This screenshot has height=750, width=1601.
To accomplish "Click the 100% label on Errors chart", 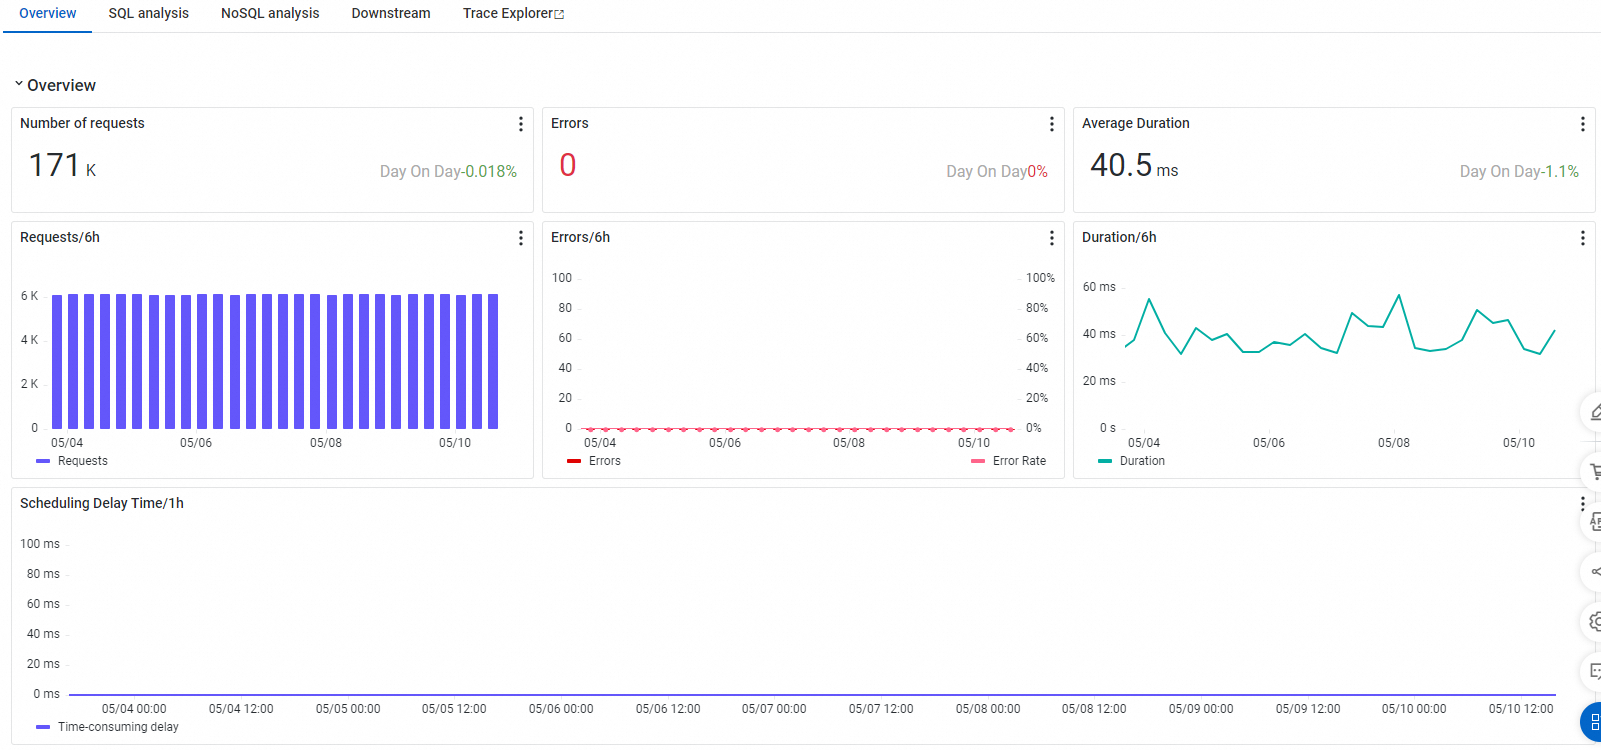I will tap(1040, 278).
